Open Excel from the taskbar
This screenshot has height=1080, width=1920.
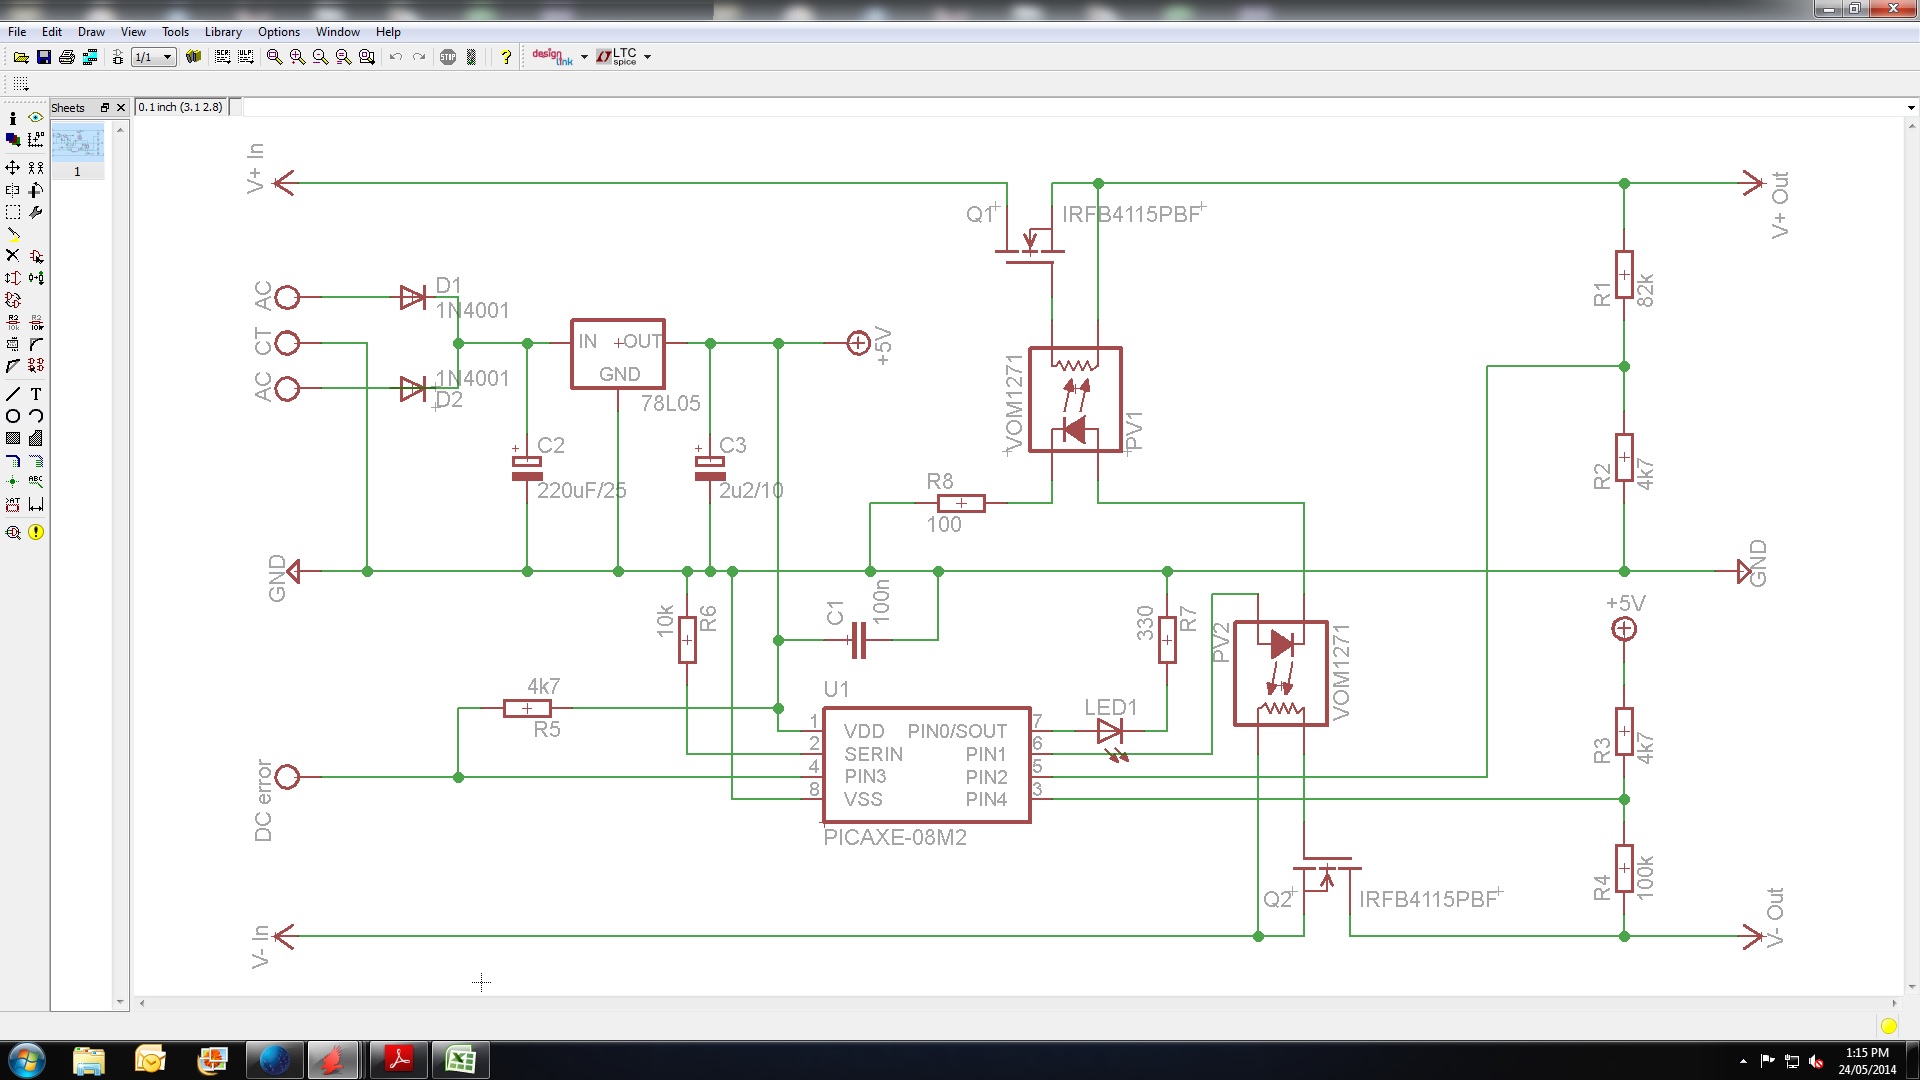(x=460, y=1059)
